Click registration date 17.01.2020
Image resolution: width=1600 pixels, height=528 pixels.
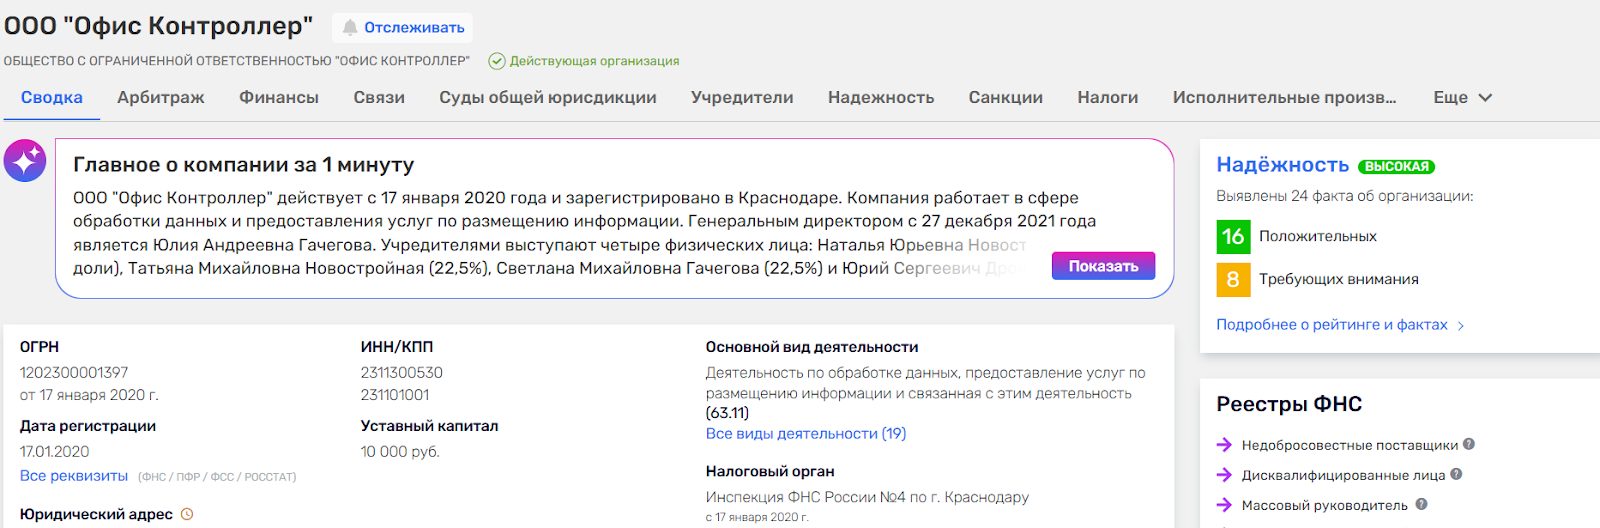coord(55,451)
